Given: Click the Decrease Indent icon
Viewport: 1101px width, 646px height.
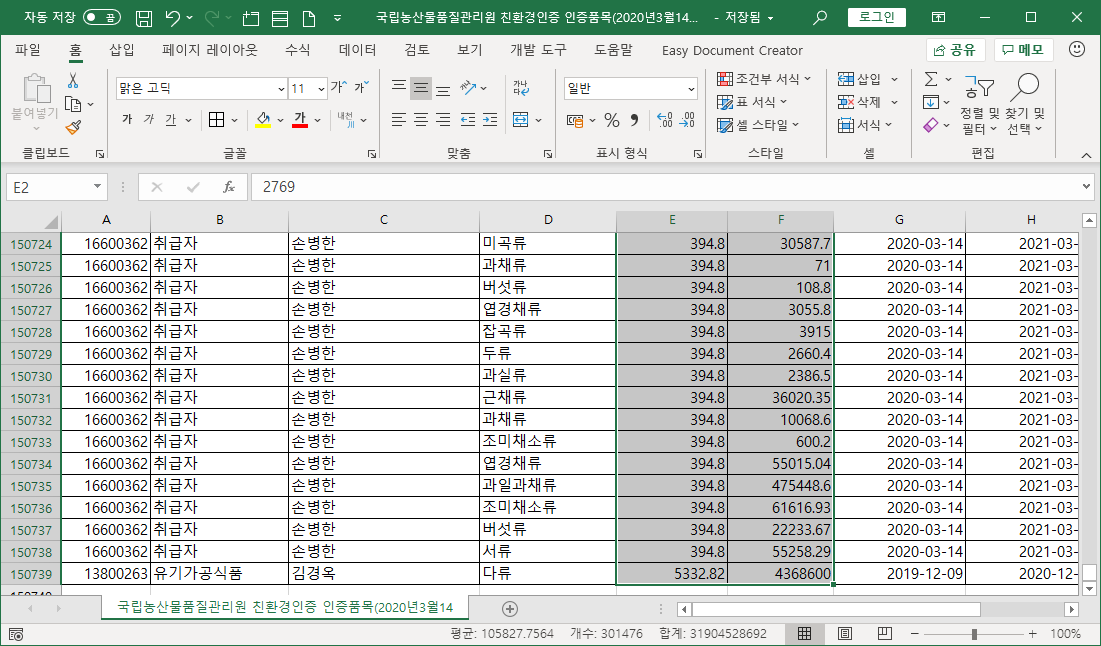Looking at the screenshot, I should [468, 120].
